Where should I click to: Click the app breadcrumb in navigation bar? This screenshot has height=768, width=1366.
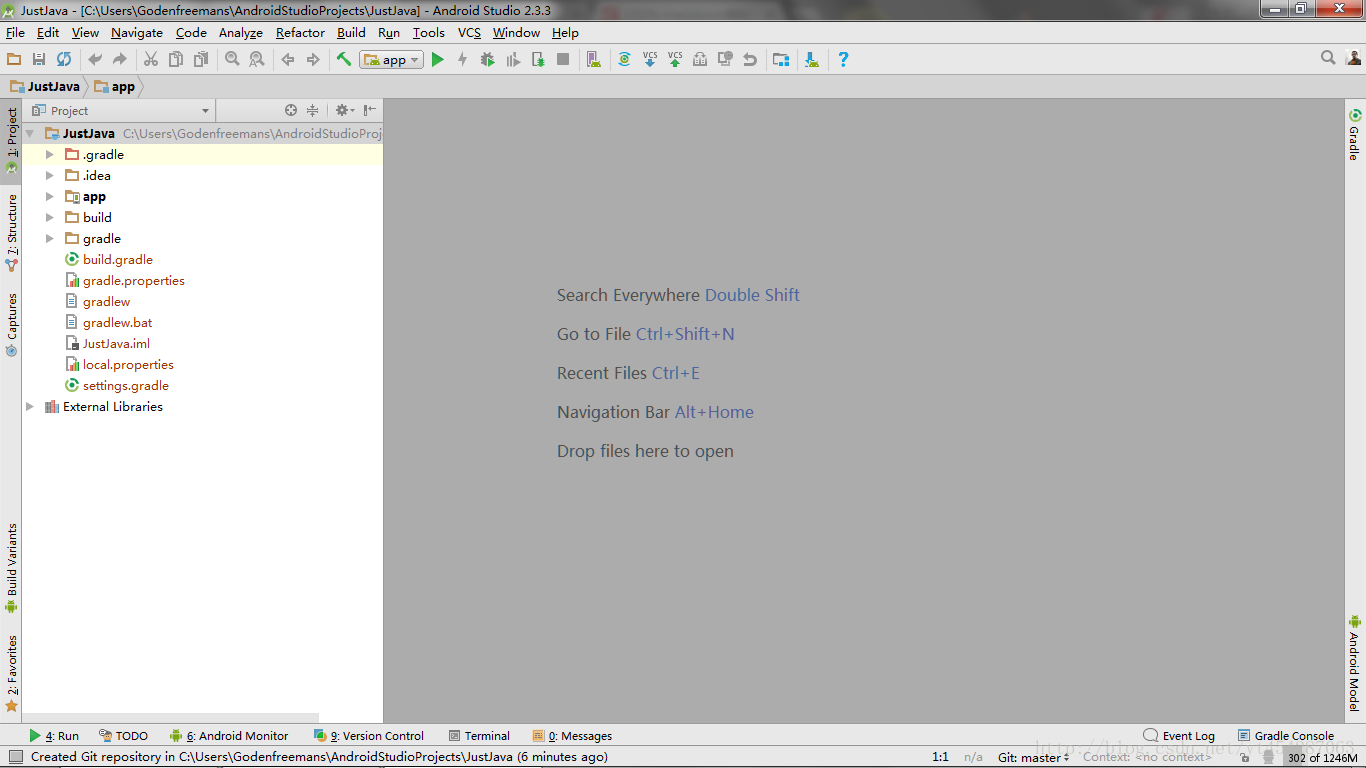click(x=114, y=87)
